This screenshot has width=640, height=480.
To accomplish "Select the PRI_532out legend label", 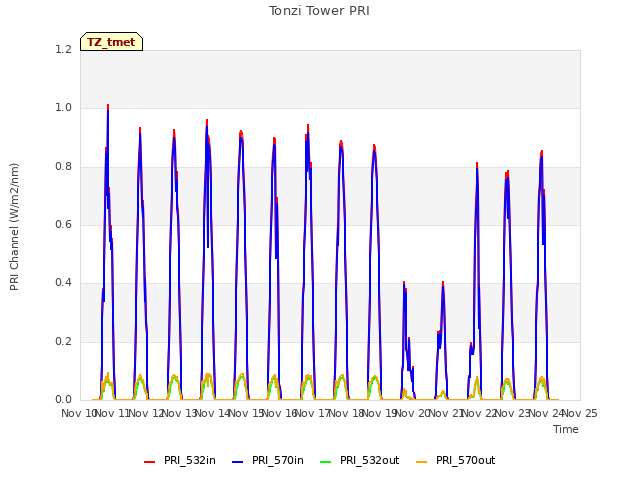I will (x=369, y=460).
